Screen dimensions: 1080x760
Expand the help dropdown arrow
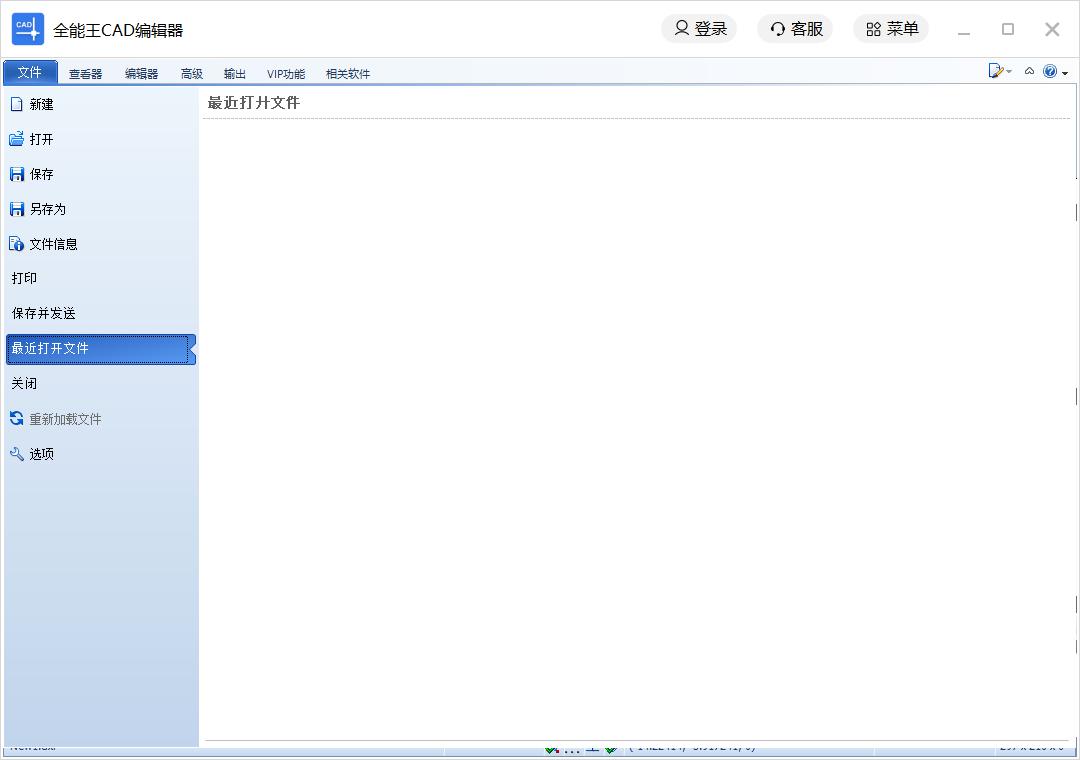1065,73
